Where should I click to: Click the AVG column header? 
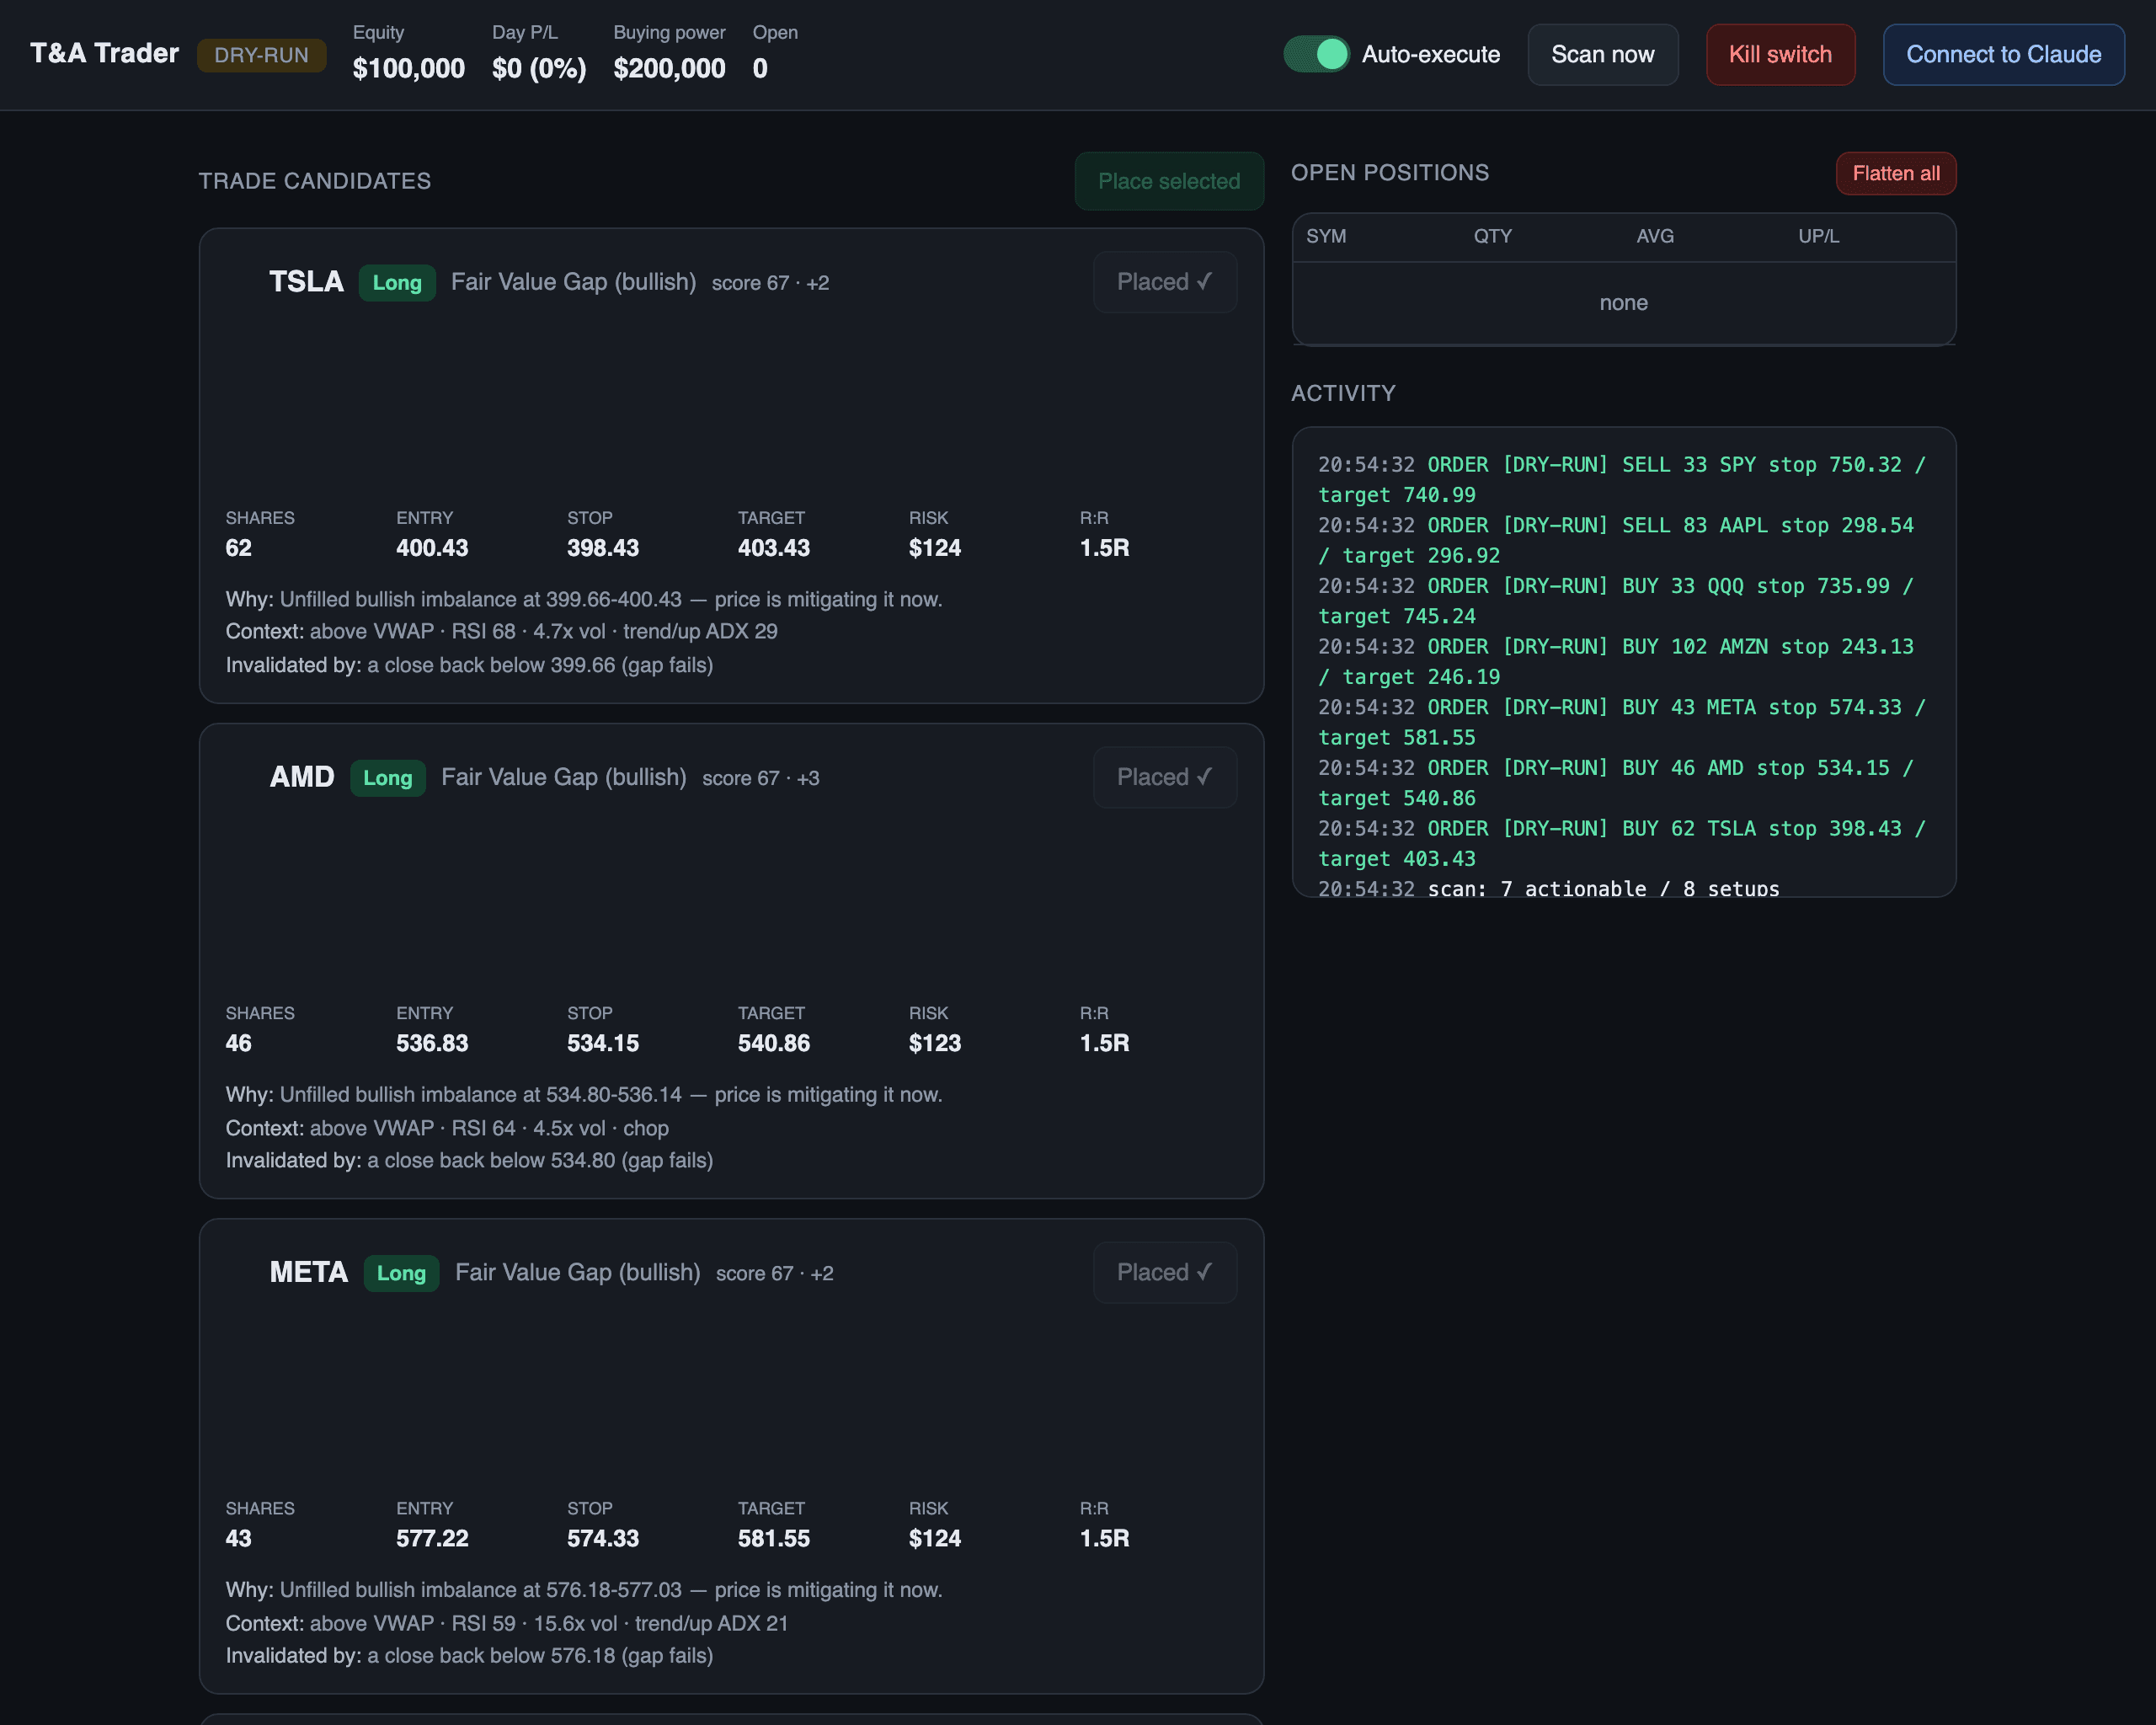coord(1655,236)
